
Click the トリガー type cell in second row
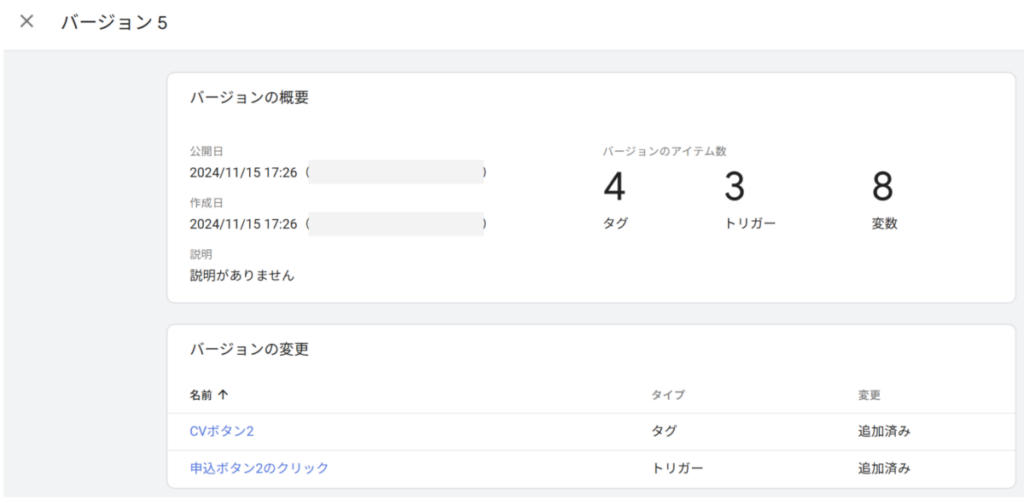point(677,468)
